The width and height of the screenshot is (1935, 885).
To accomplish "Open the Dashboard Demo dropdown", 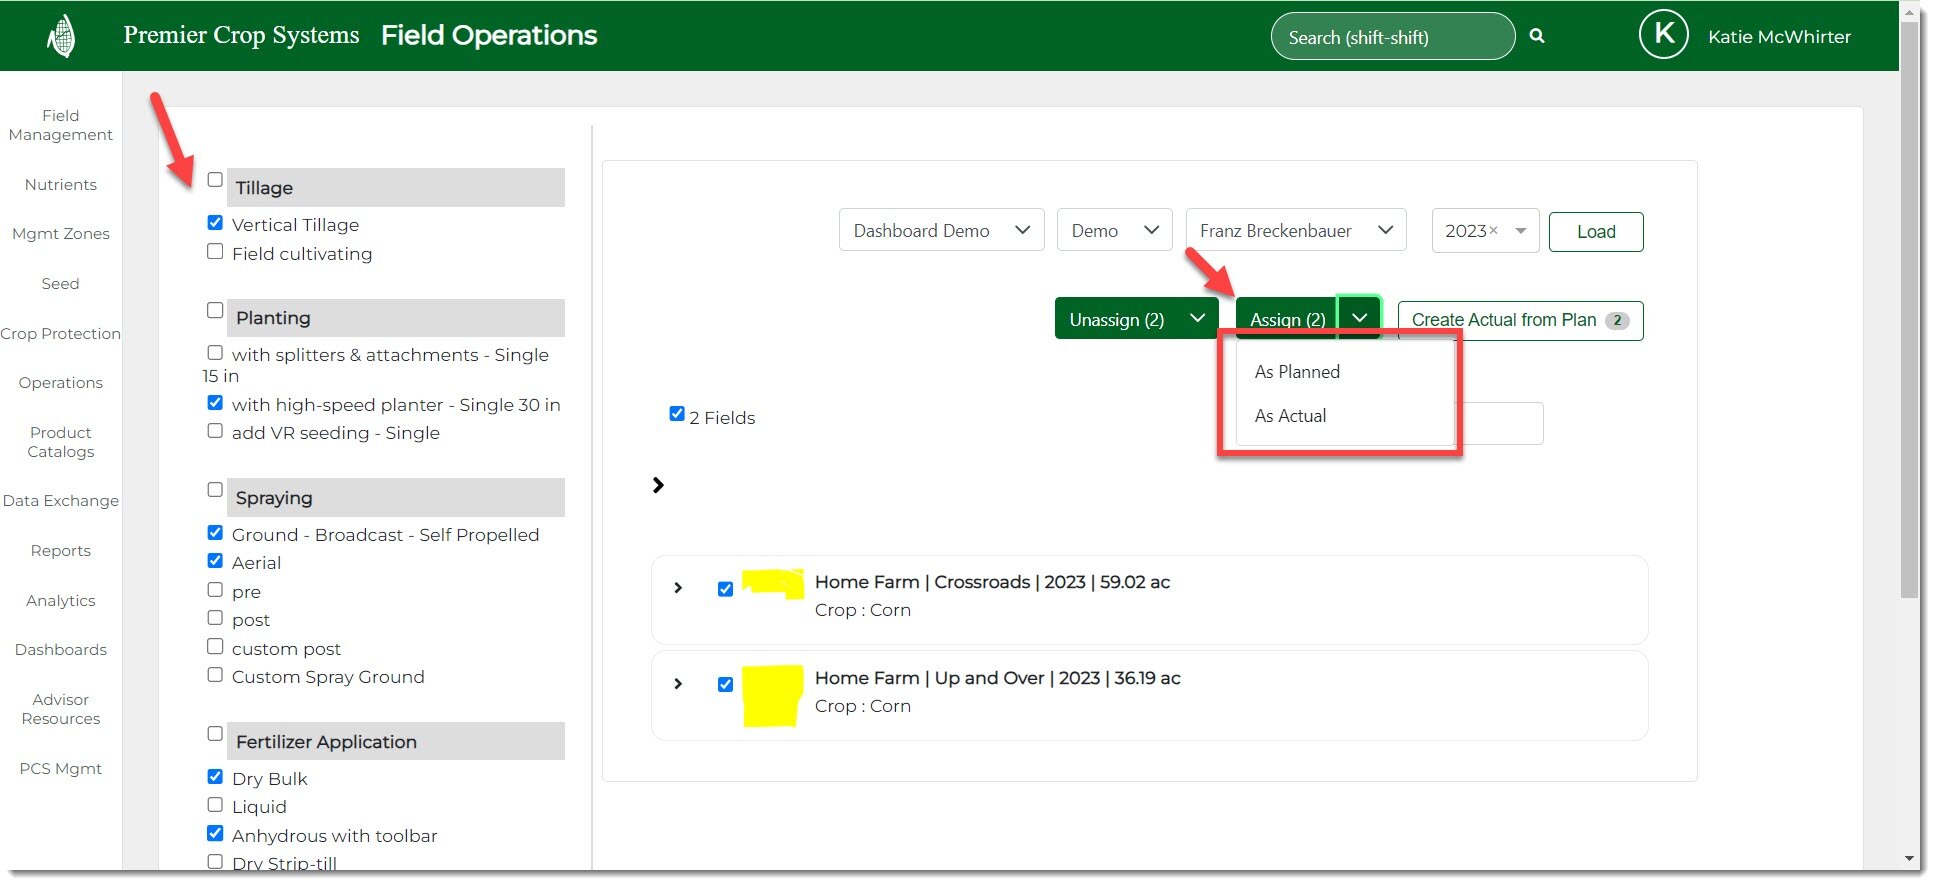I will coord(941,230).
